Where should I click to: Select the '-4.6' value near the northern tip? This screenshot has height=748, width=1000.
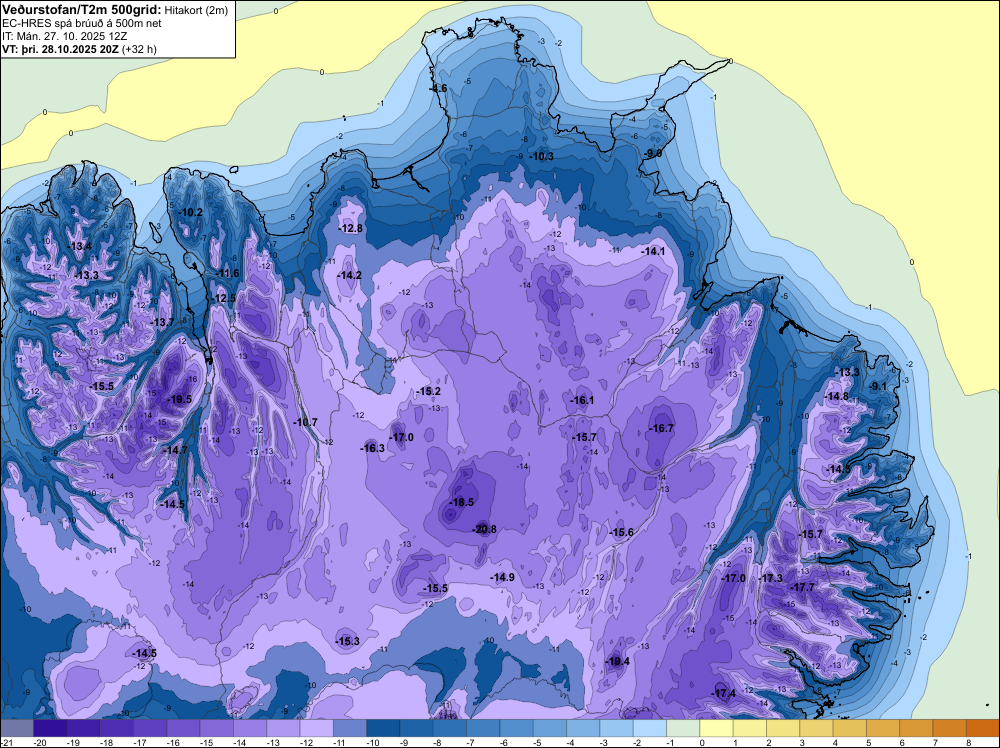coord(439,88)
